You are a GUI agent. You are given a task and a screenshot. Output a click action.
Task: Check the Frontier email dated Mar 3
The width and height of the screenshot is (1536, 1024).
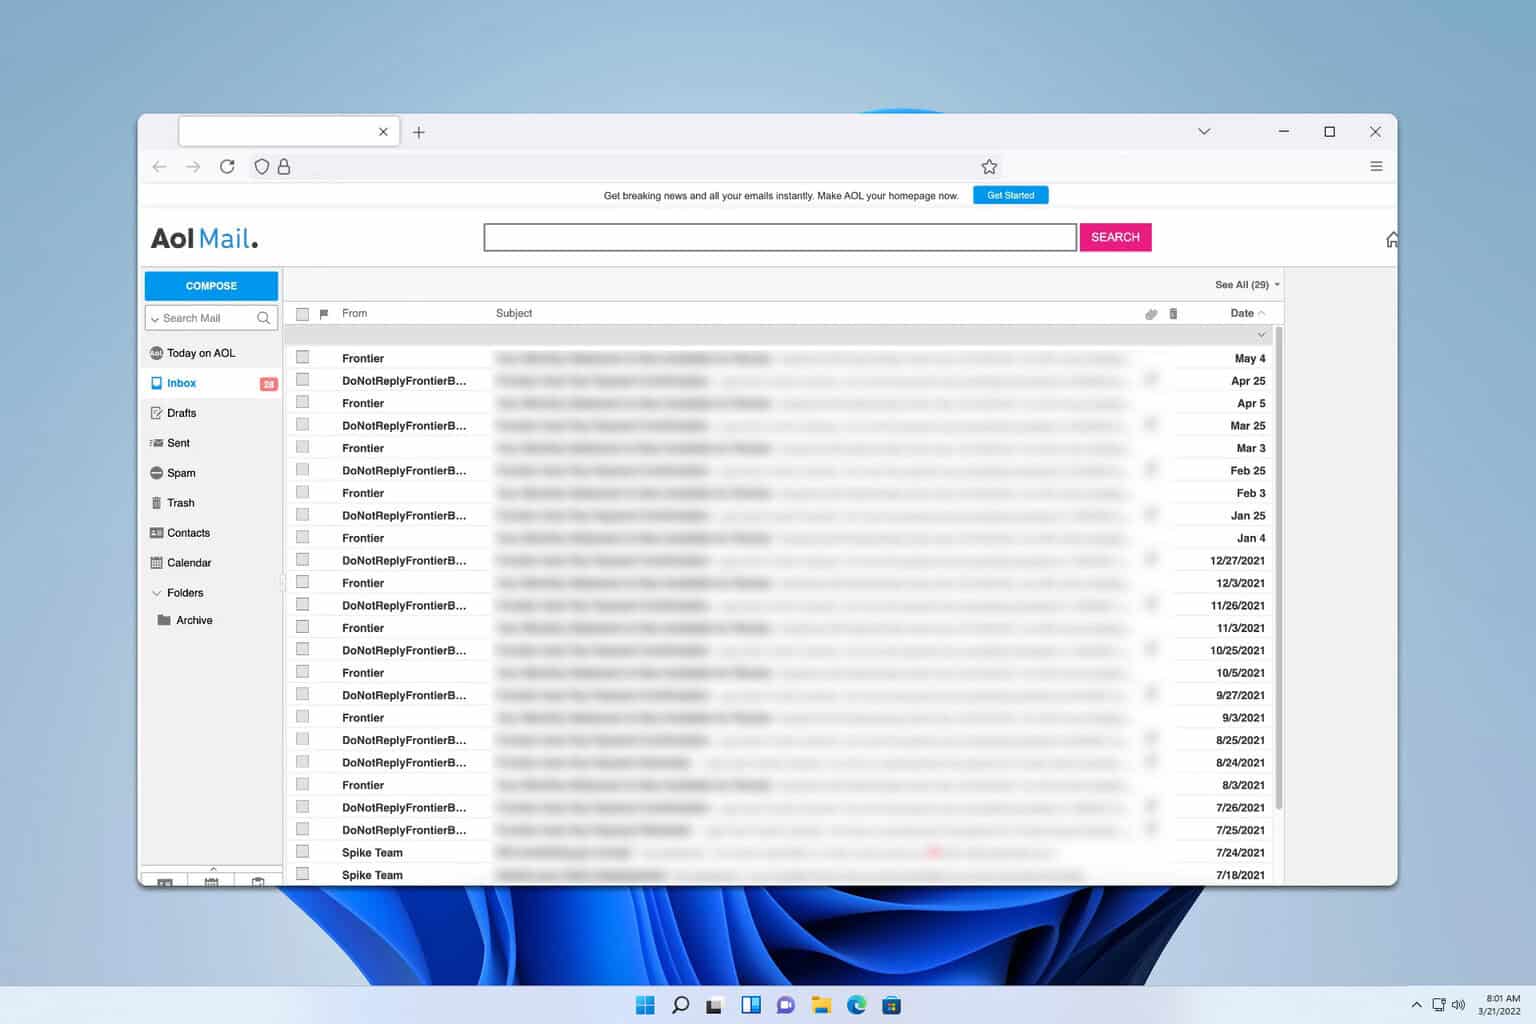tap(303, 447)
